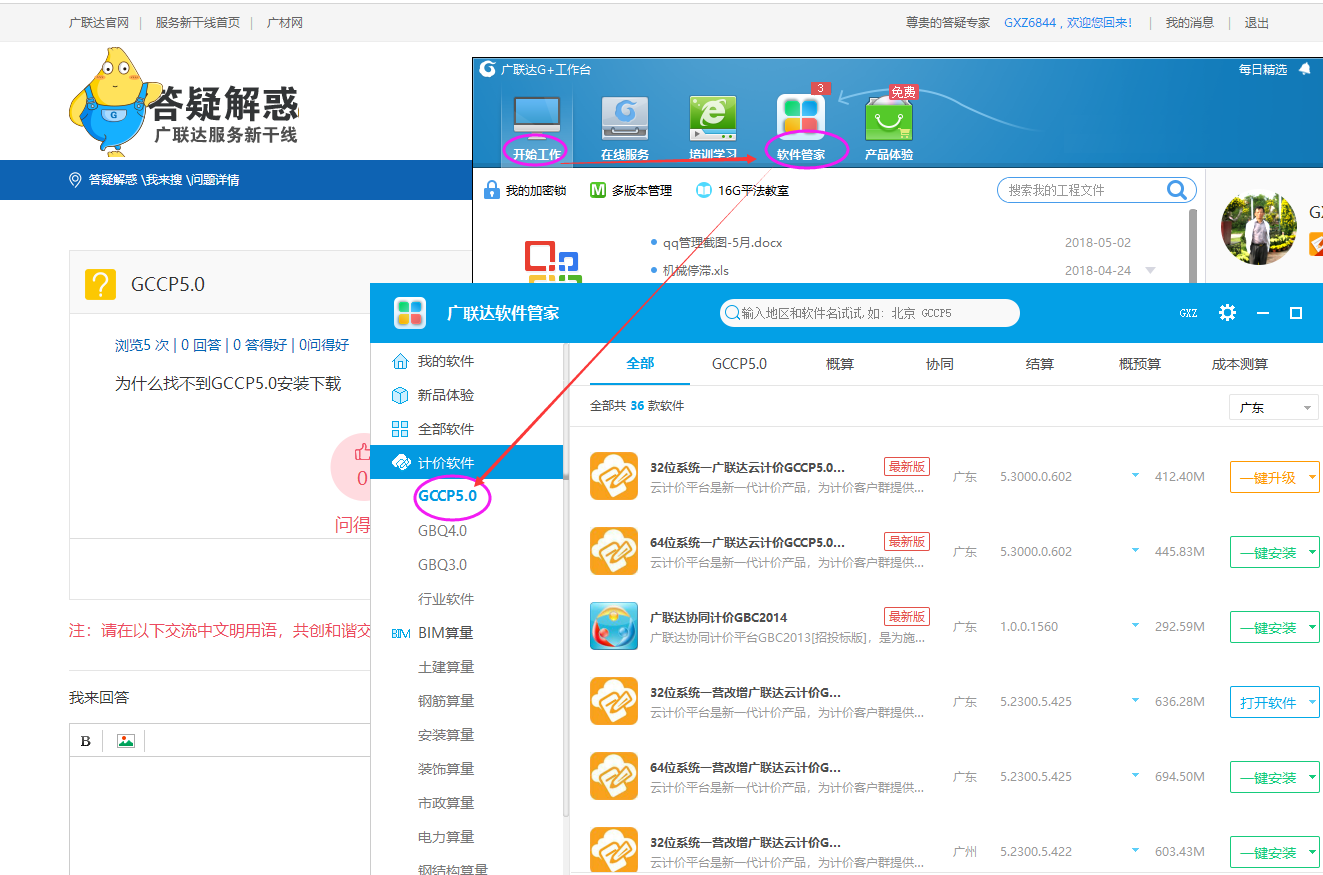Click the 64位系统广联达云计价GCCP5.0 product icon
Viewport: 1323px width, 875px height.
click(614, 551)
